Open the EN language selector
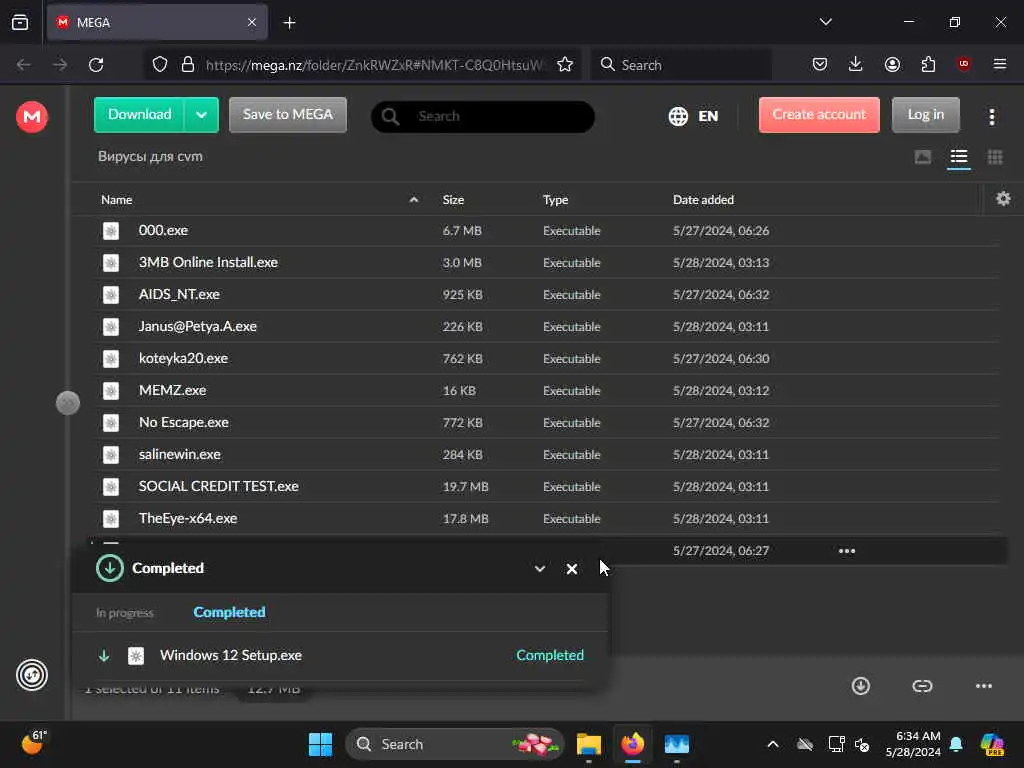The image size is (1024, 768). point(694,116)
